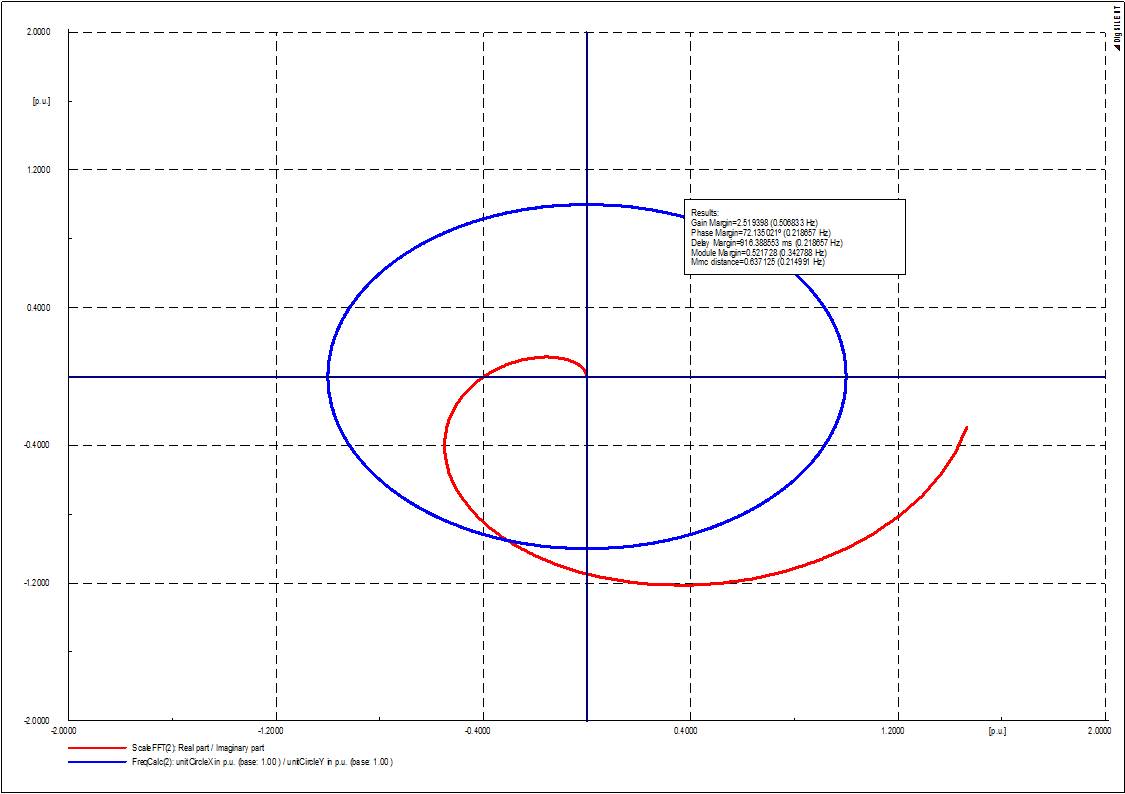Click the DIgSILENT logo in the corner
1125x794 pixels.
(1116, 26)
